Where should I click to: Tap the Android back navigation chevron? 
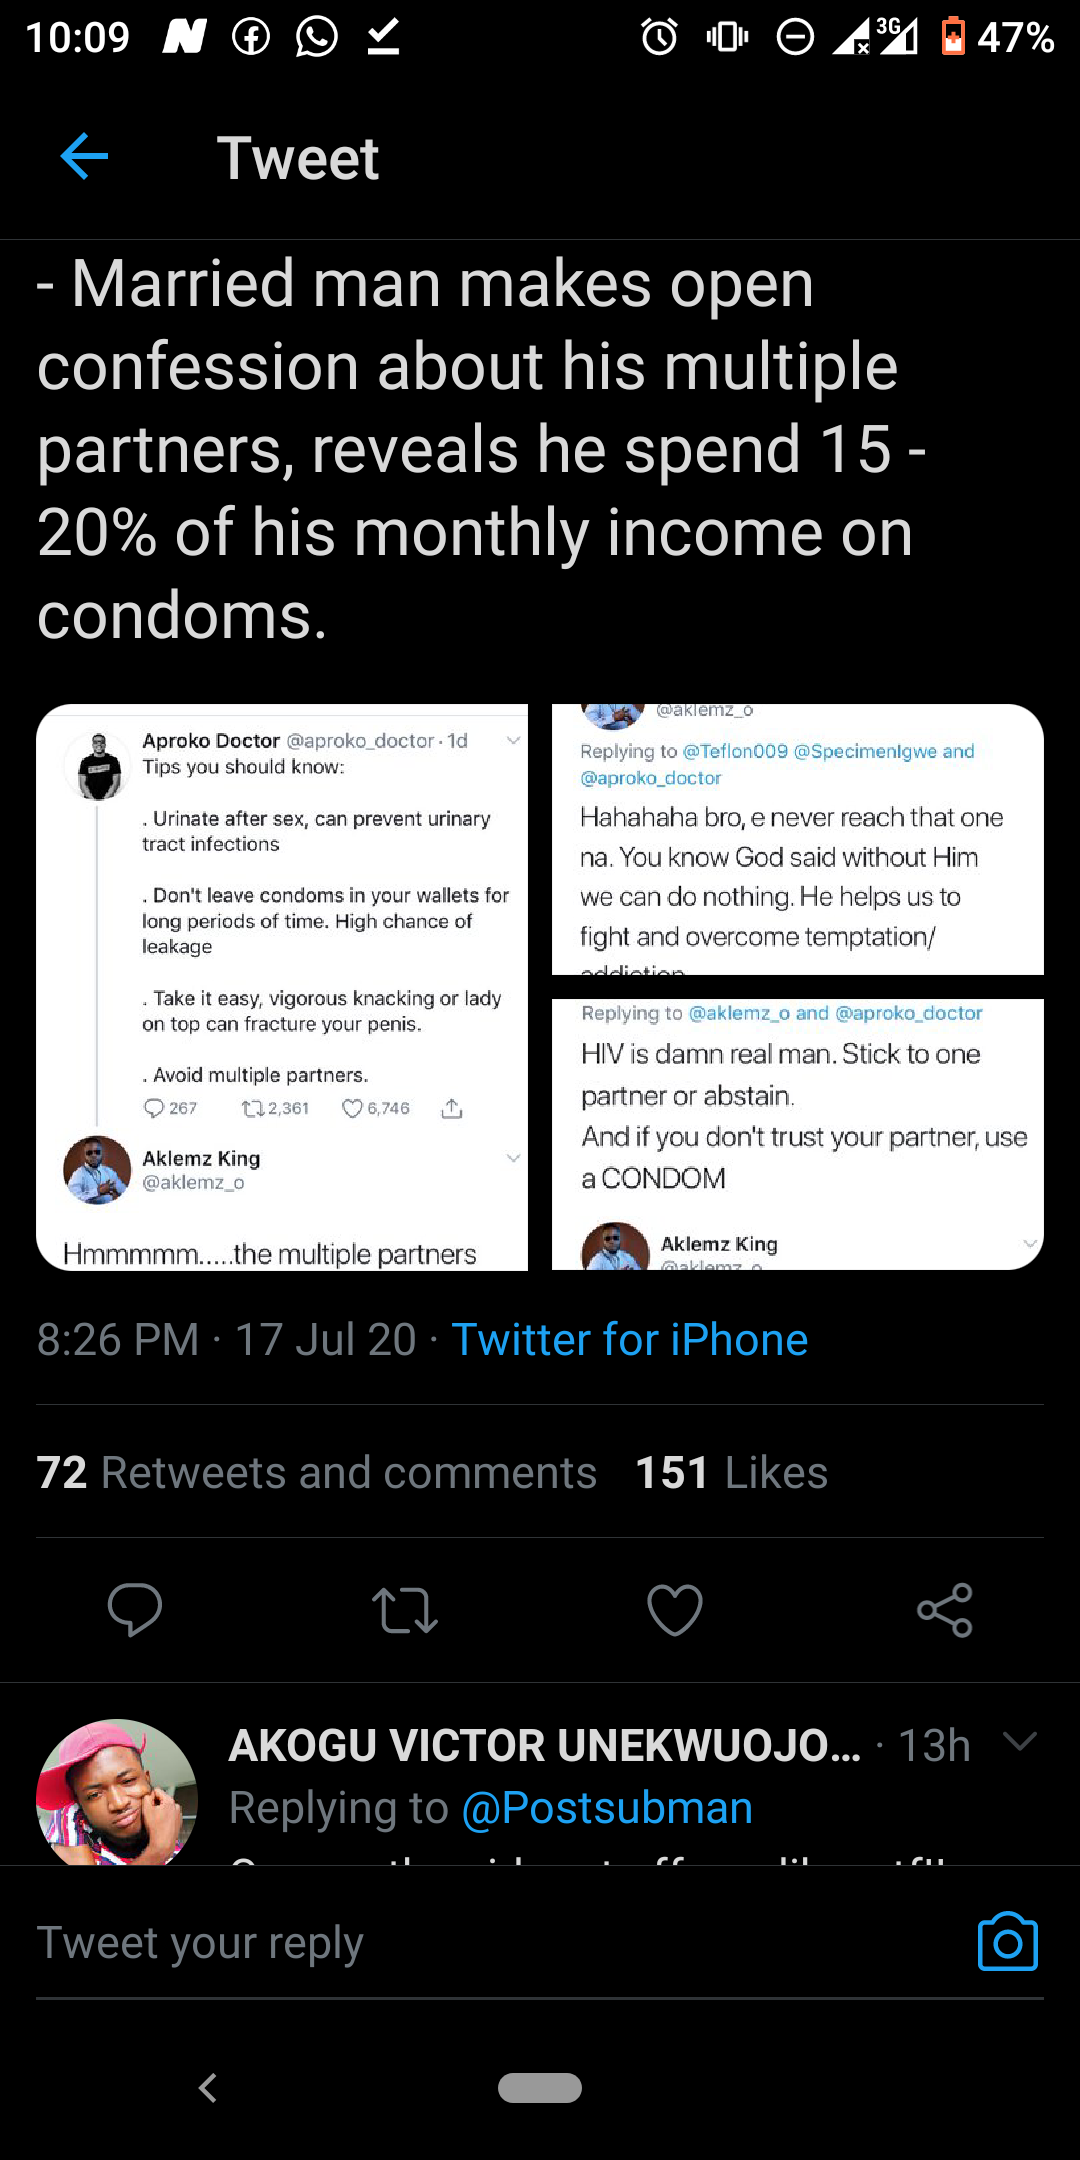(208, 2088)
